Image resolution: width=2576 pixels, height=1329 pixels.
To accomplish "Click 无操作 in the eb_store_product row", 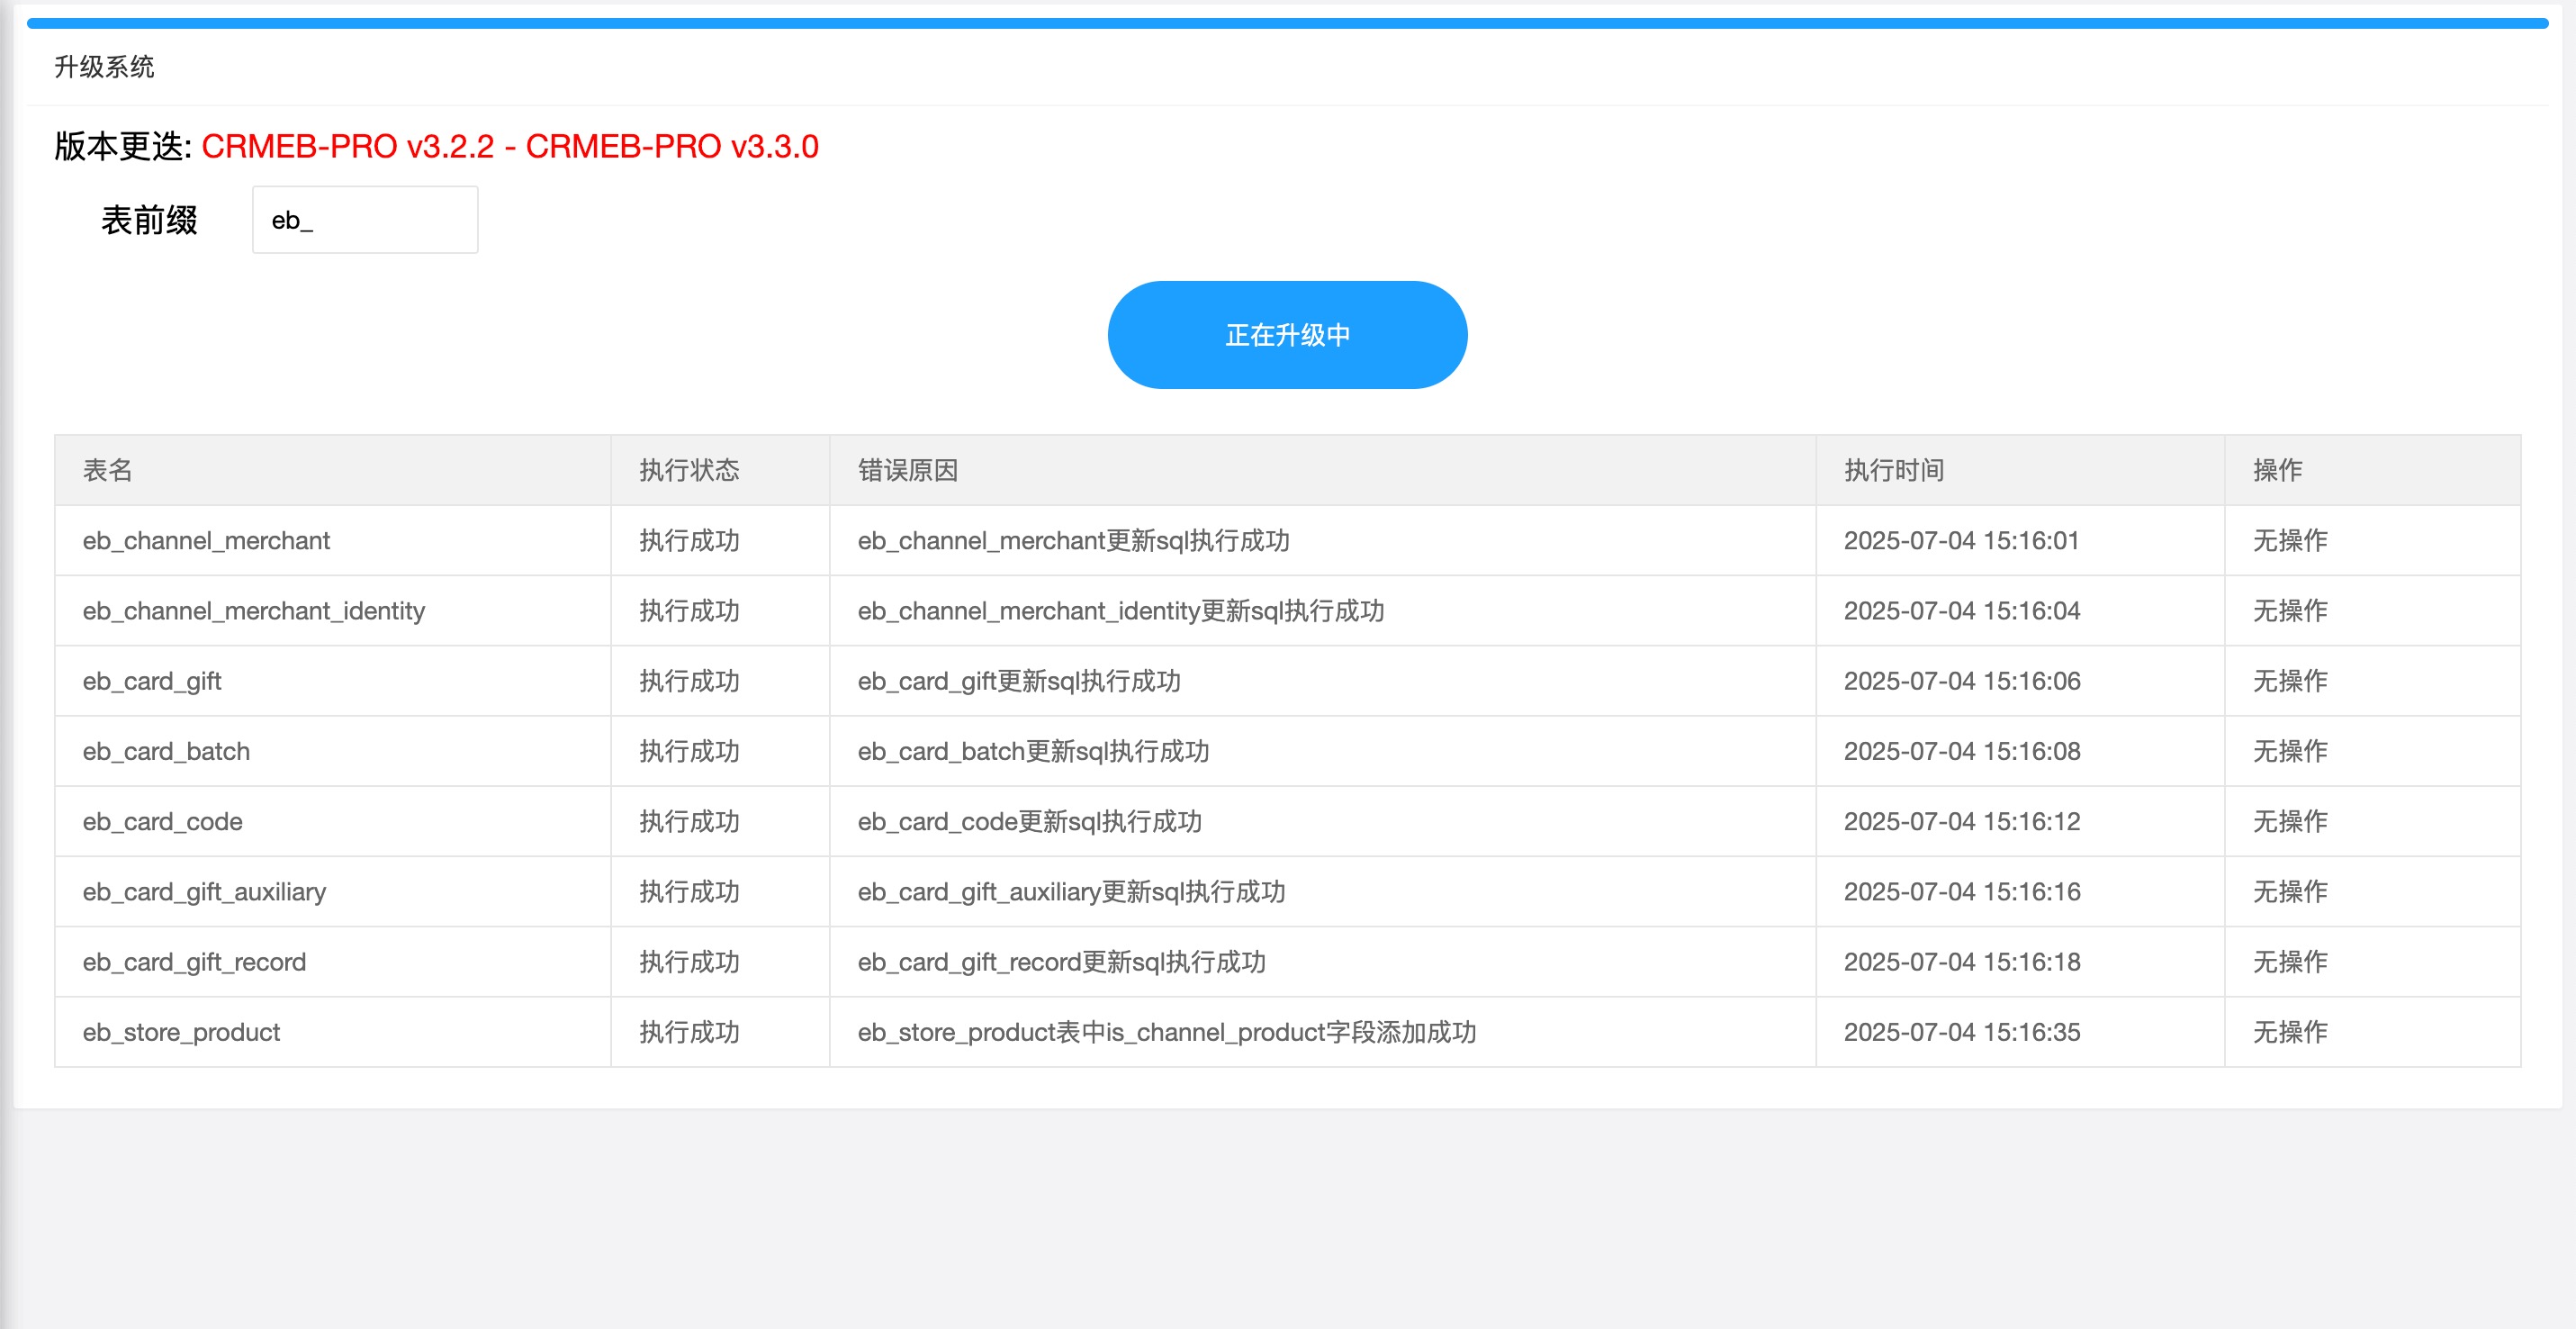I will tap(2290, 1032).
